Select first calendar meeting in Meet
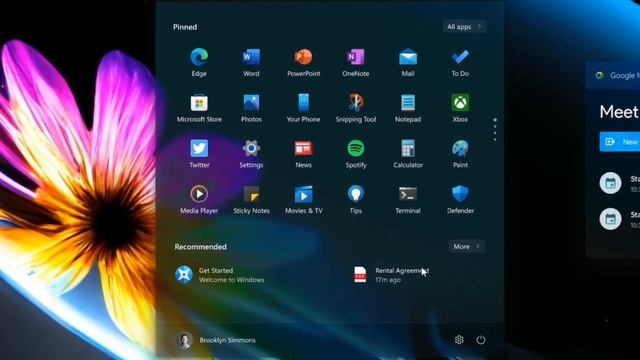The image size is (640, 360). pos(620,183)
